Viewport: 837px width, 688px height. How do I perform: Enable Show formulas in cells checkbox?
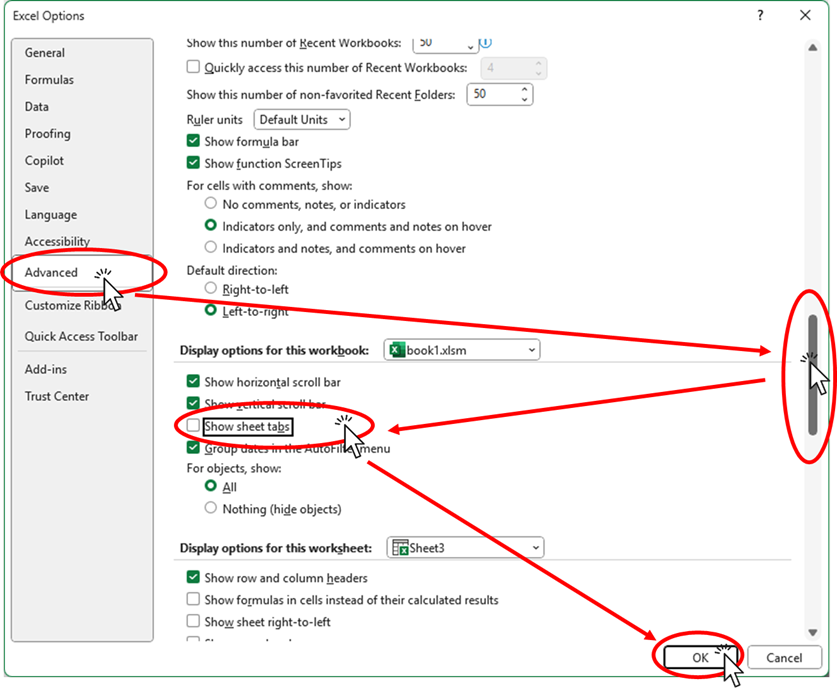pos(193,599)
